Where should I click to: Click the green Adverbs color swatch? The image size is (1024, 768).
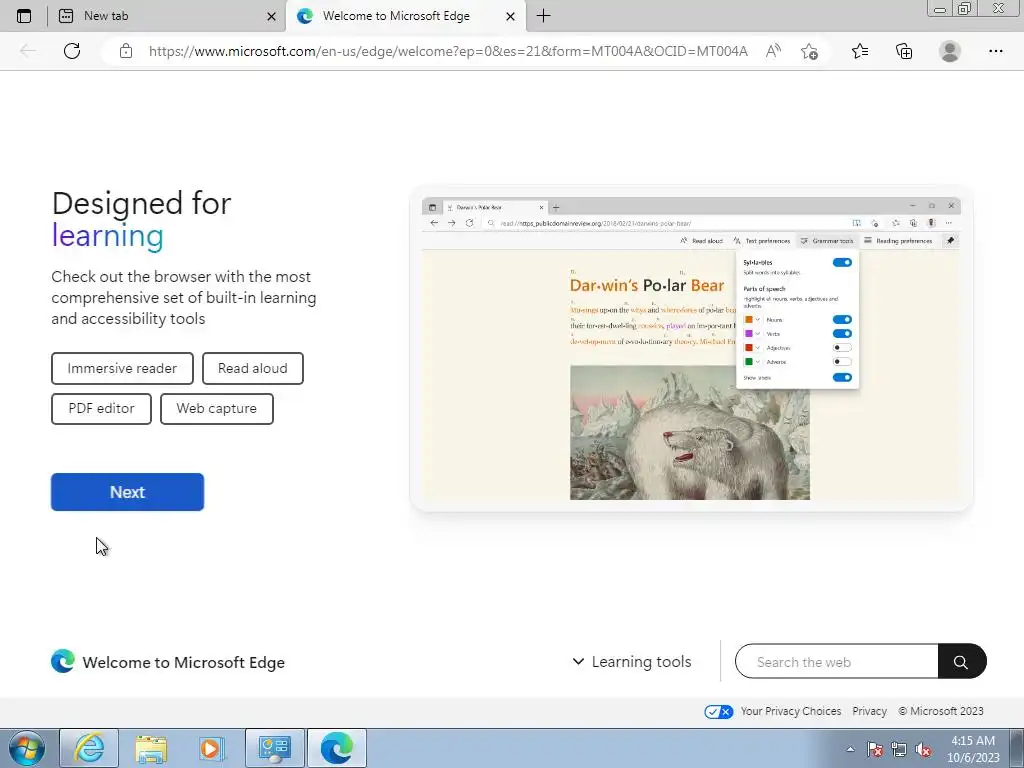748,361
